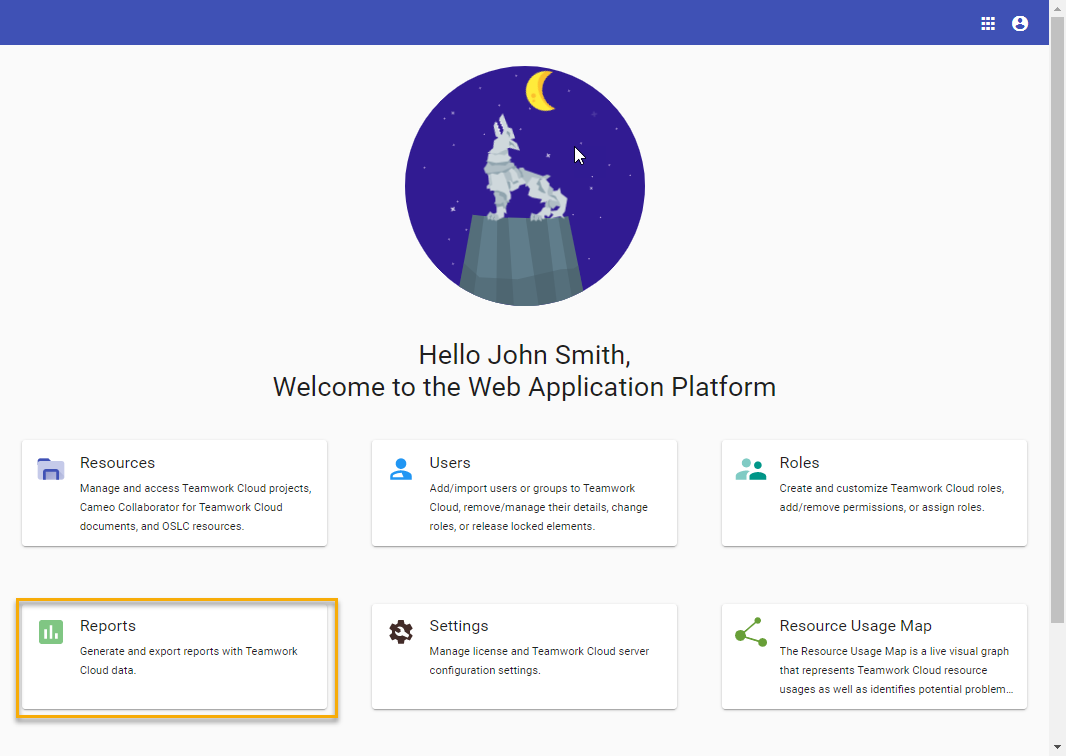The width and height of the screenshot is (1066, 756).
Task: Open the Users card title
Action: 450,463
